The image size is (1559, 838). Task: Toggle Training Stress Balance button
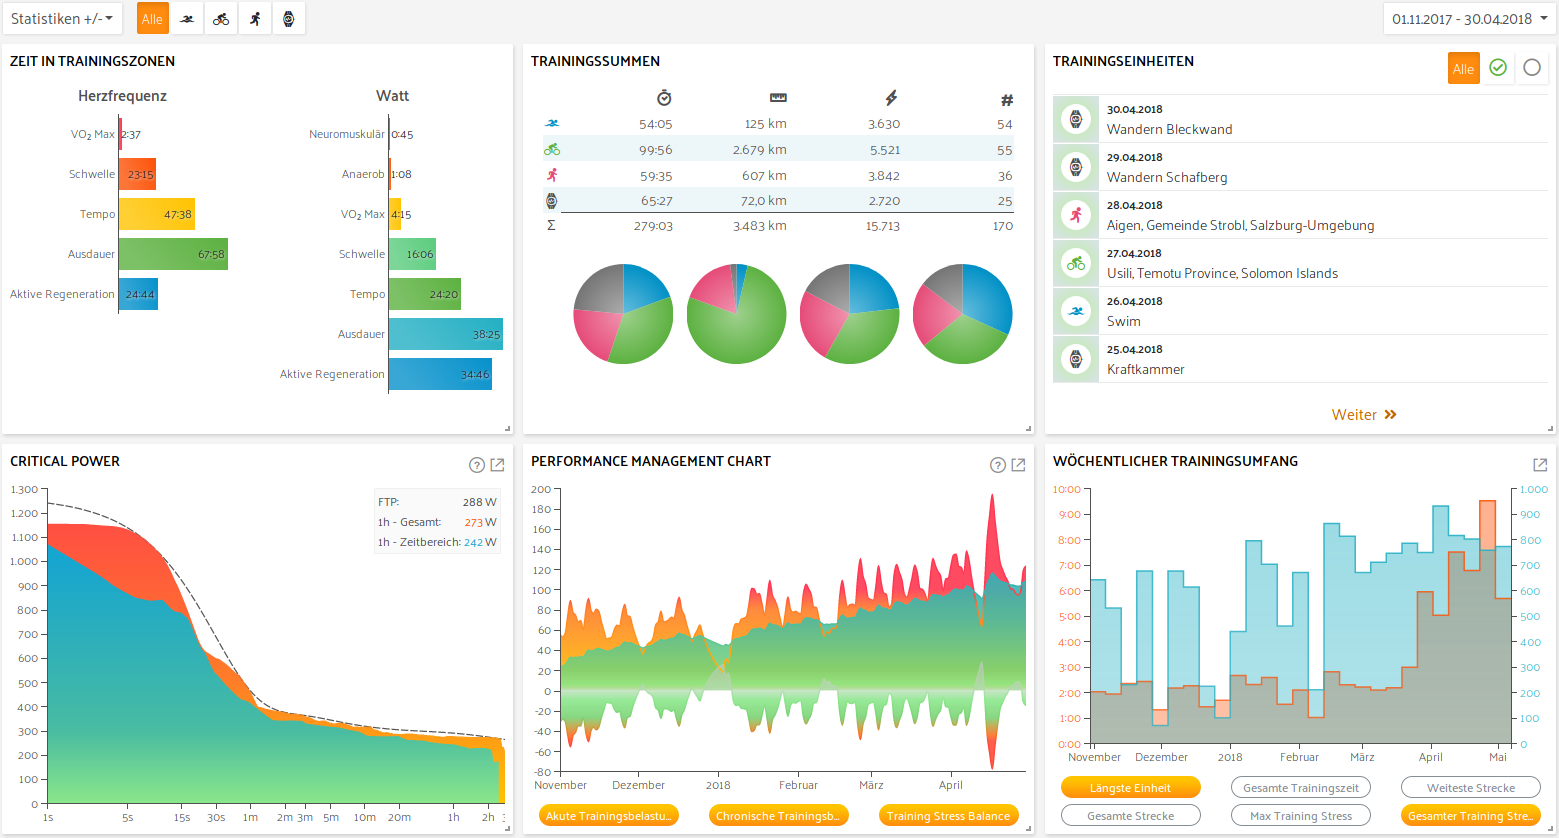948,816
